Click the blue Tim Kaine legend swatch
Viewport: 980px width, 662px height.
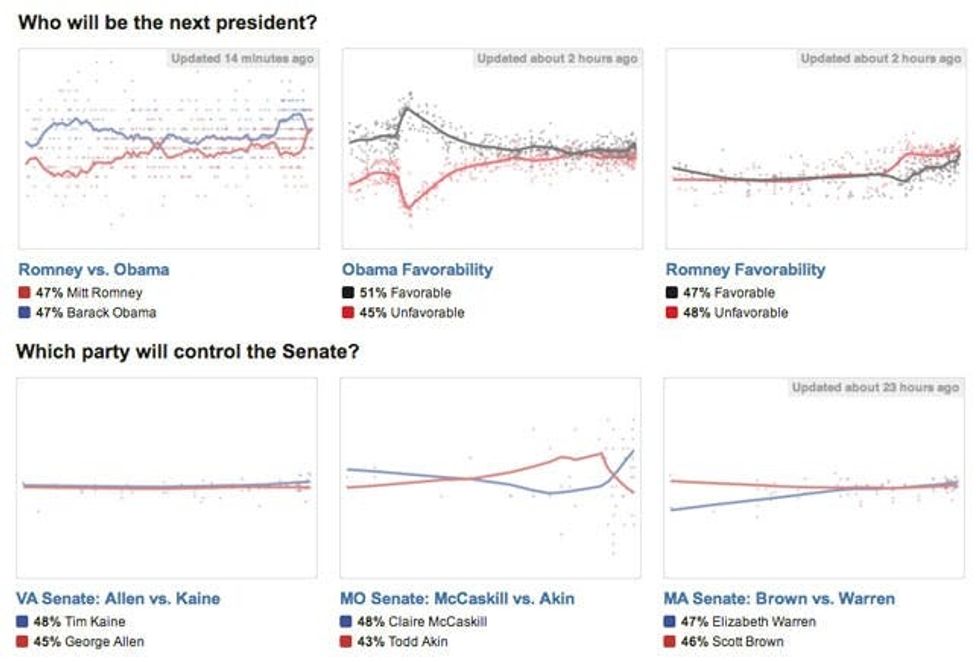point(23,621)
